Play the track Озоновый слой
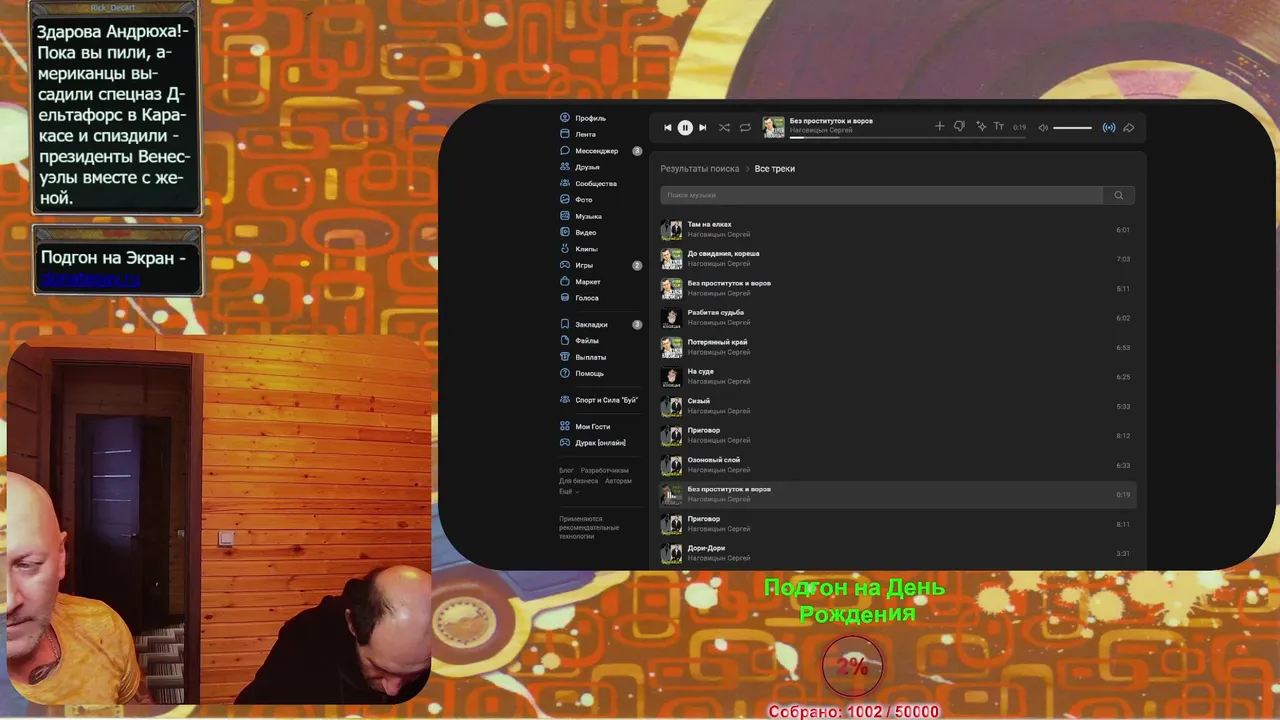Viewport: 1280px width, 720px height. pyautogui.click(x=898, y=465)
